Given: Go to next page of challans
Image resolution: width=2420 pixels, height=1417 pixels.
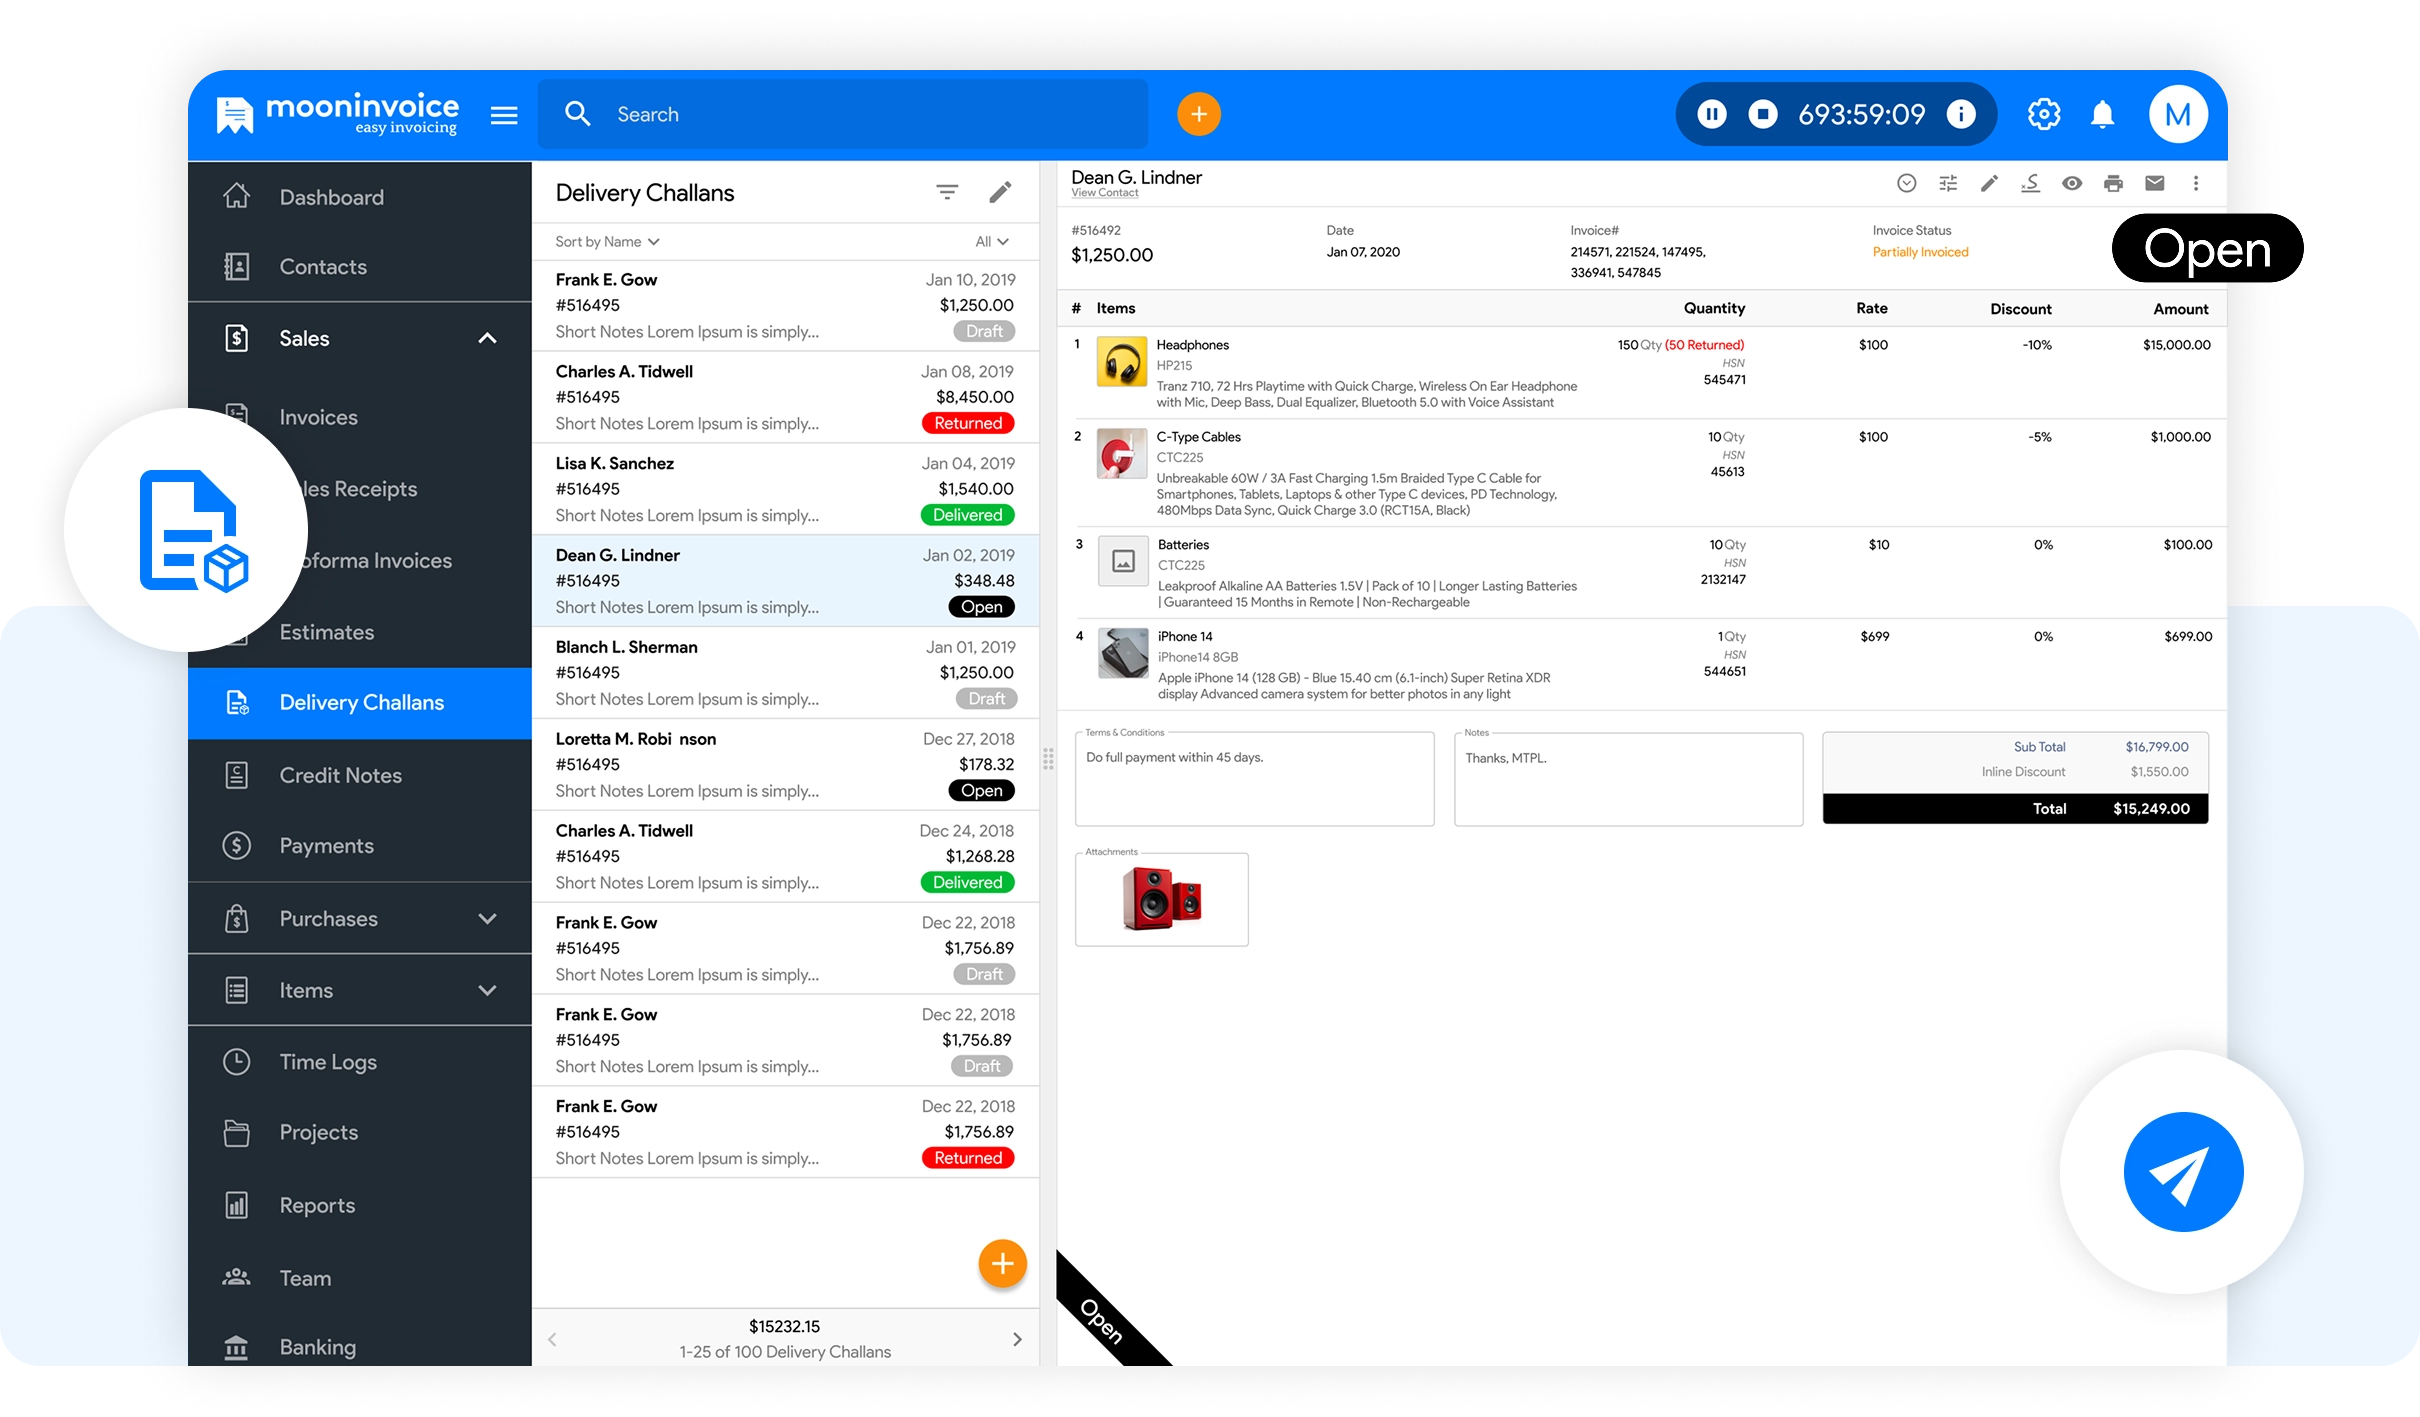Looking at the screenshot, I should [x=1017, y=1339].
